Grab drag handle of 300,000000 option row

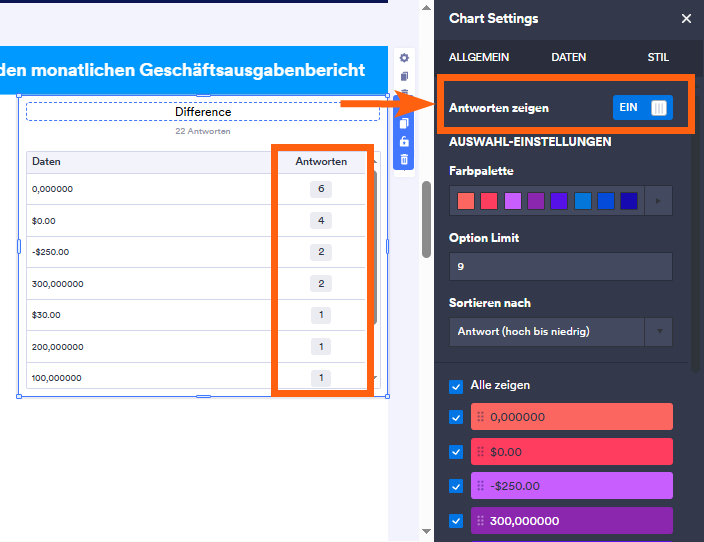pyautogui.click(x=480, y=521)
